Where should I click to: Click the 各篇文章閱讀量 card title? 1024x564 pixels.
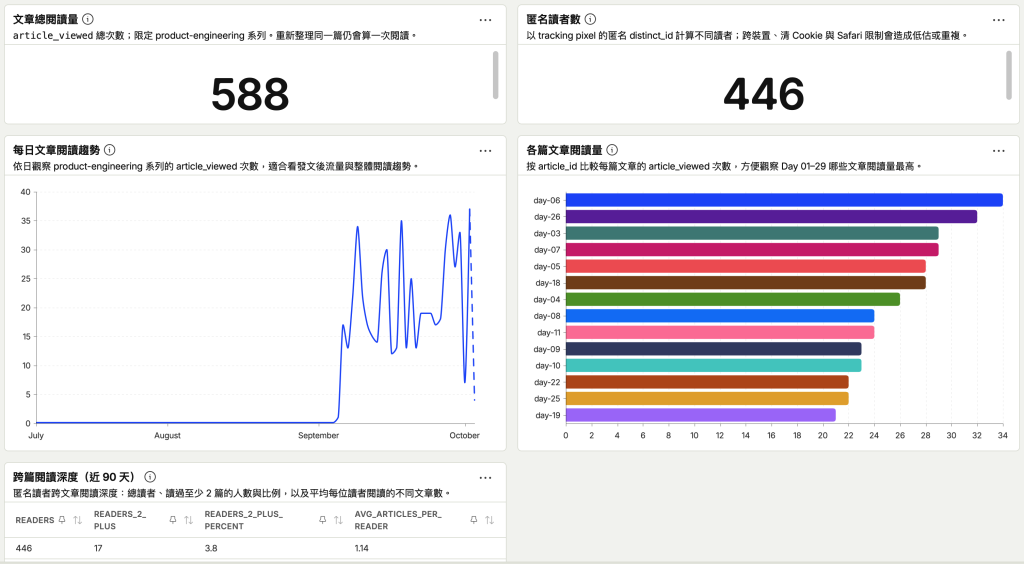[564, 150]
